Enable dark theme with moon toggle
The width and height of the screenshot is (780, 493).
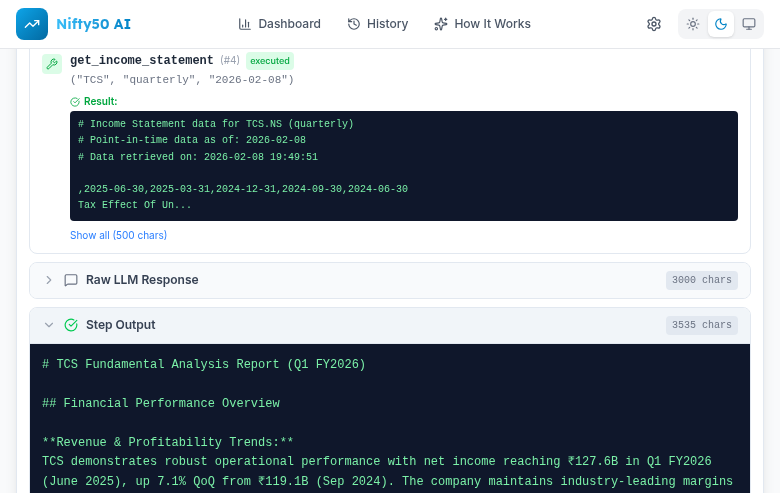[x=721, y=24]
